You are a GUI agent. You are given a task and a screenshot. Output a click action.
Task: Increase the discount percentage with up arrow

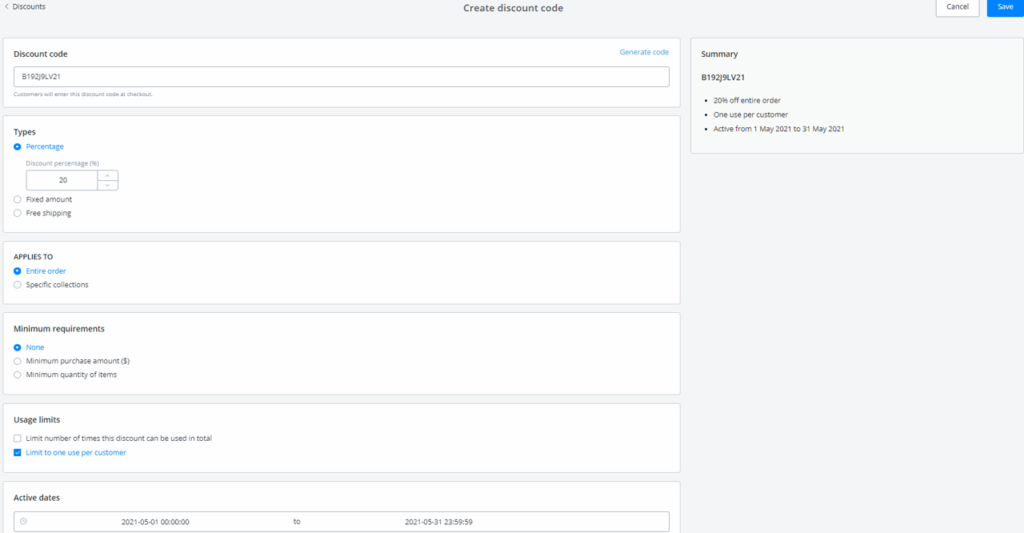(x=108, y=175)
